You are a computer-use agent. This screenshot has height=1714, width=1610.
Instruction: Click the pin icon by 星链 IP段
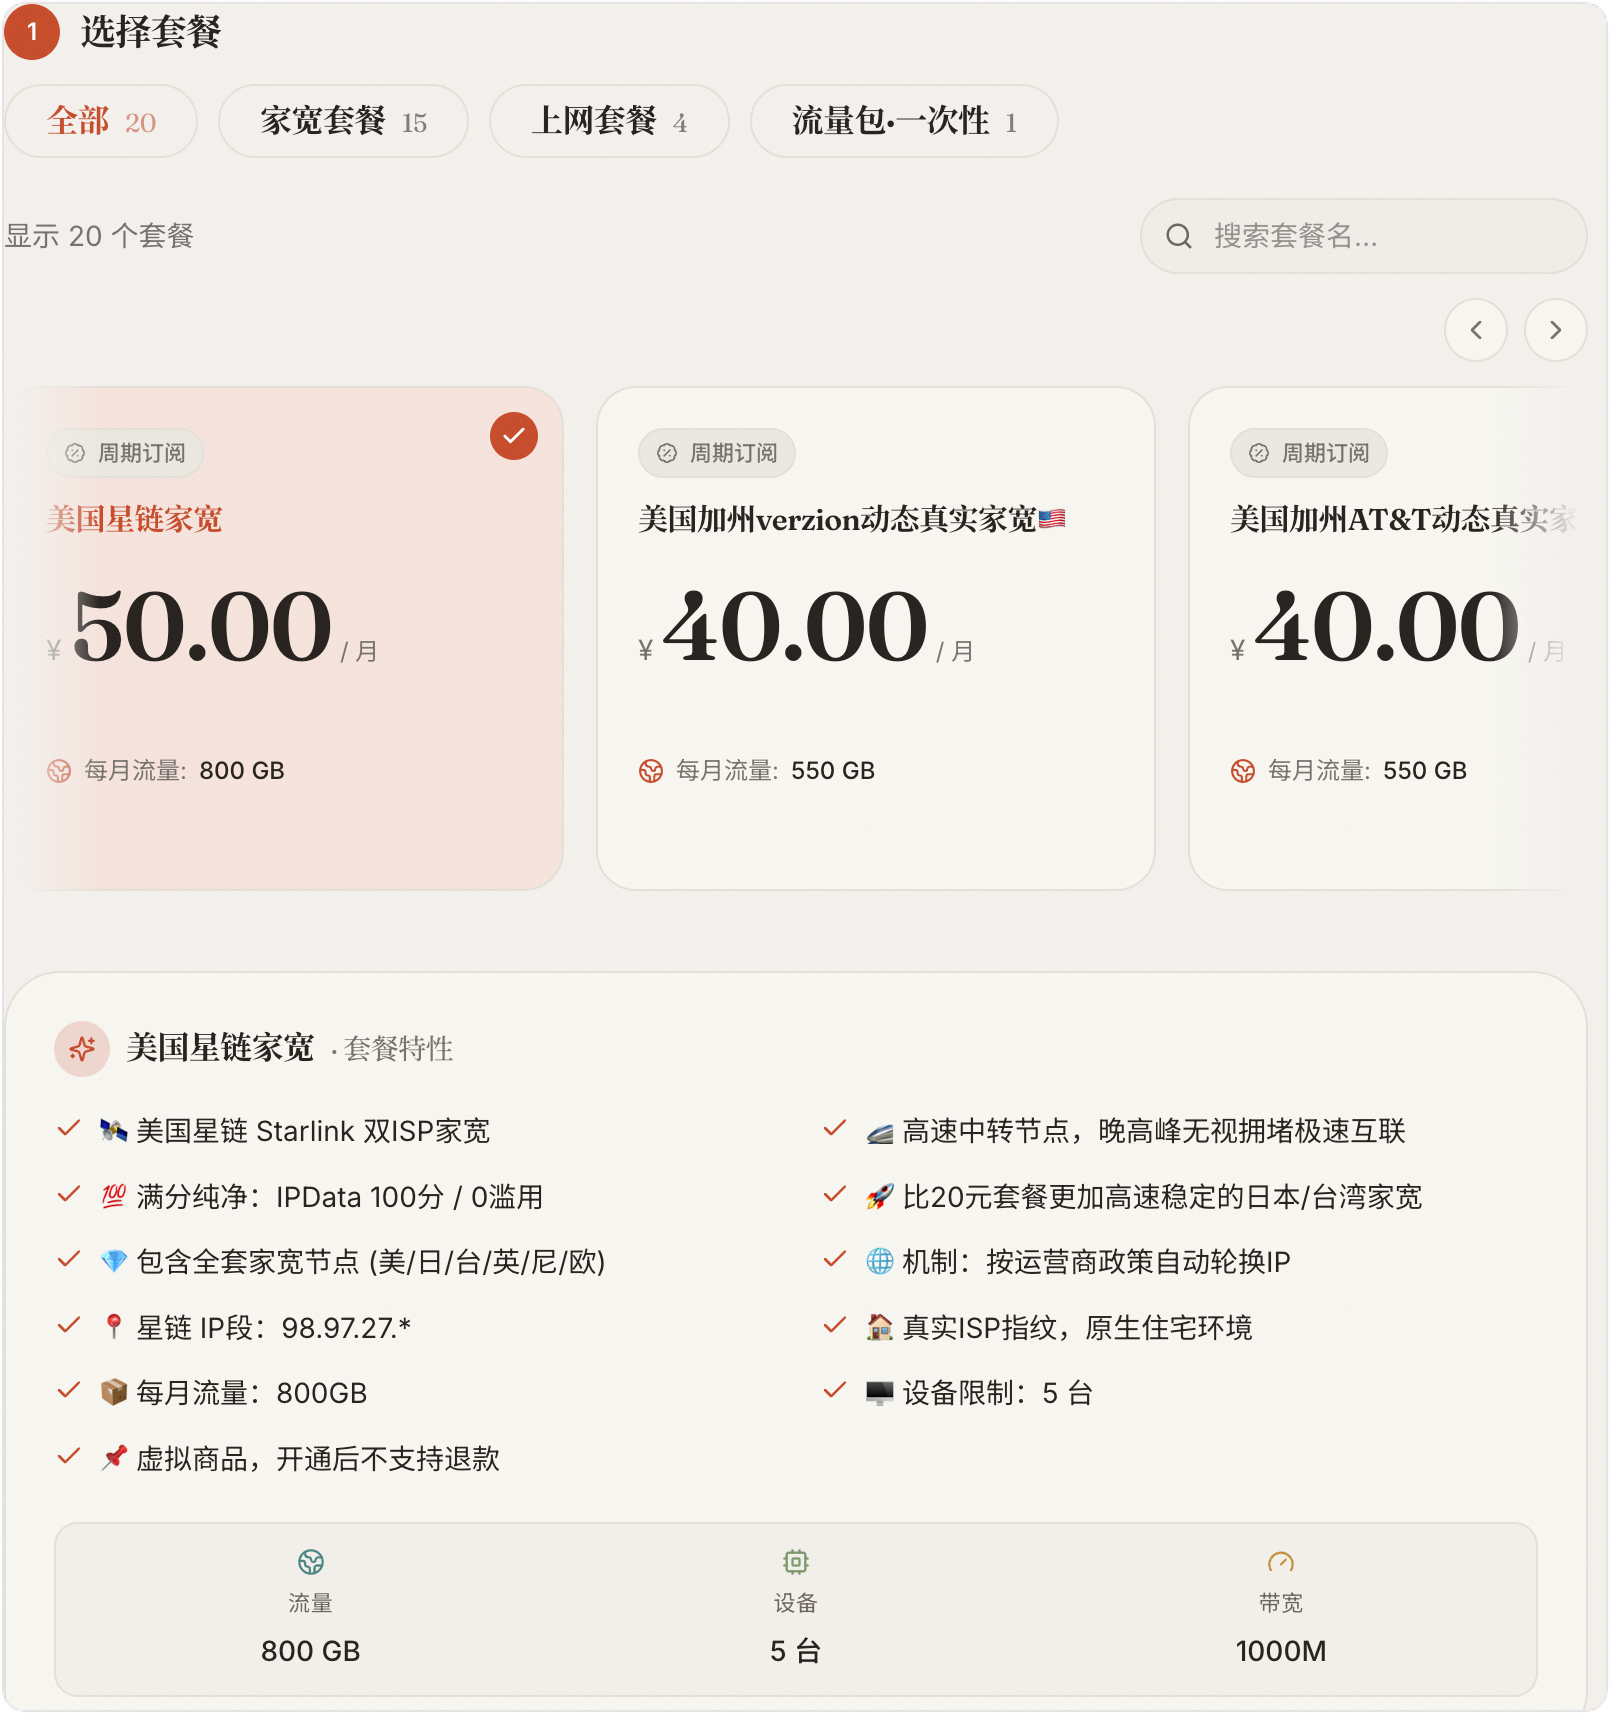point(114,1327)
